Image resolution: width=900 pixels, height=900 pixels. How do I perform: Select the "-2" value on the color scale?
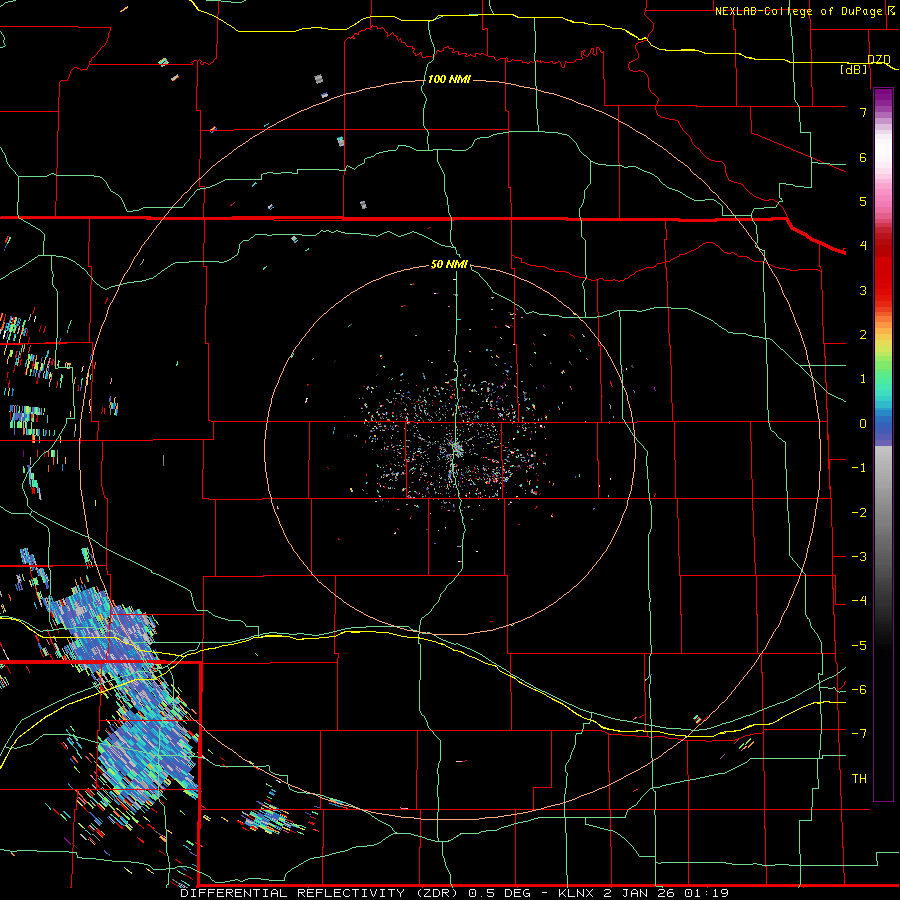click(859, 513)
